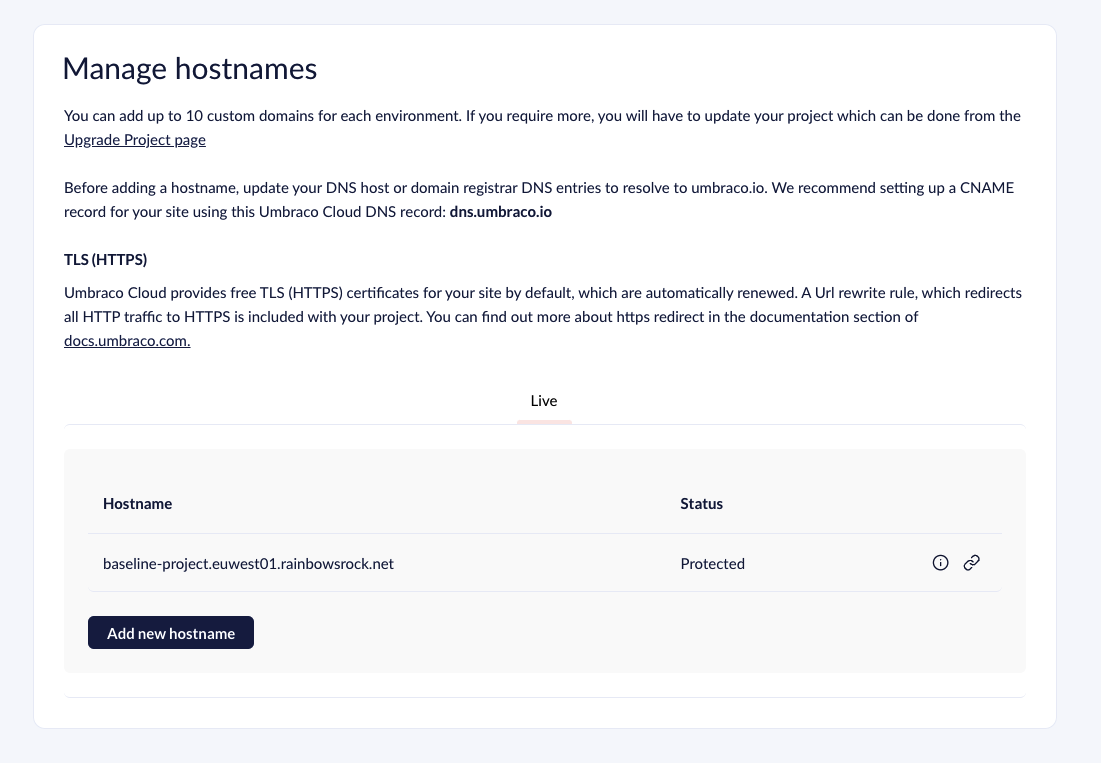The width and height of the screenshot is (1101, 763).
Task: Click the red indicator under the Live tab
Action: [543, 424]
